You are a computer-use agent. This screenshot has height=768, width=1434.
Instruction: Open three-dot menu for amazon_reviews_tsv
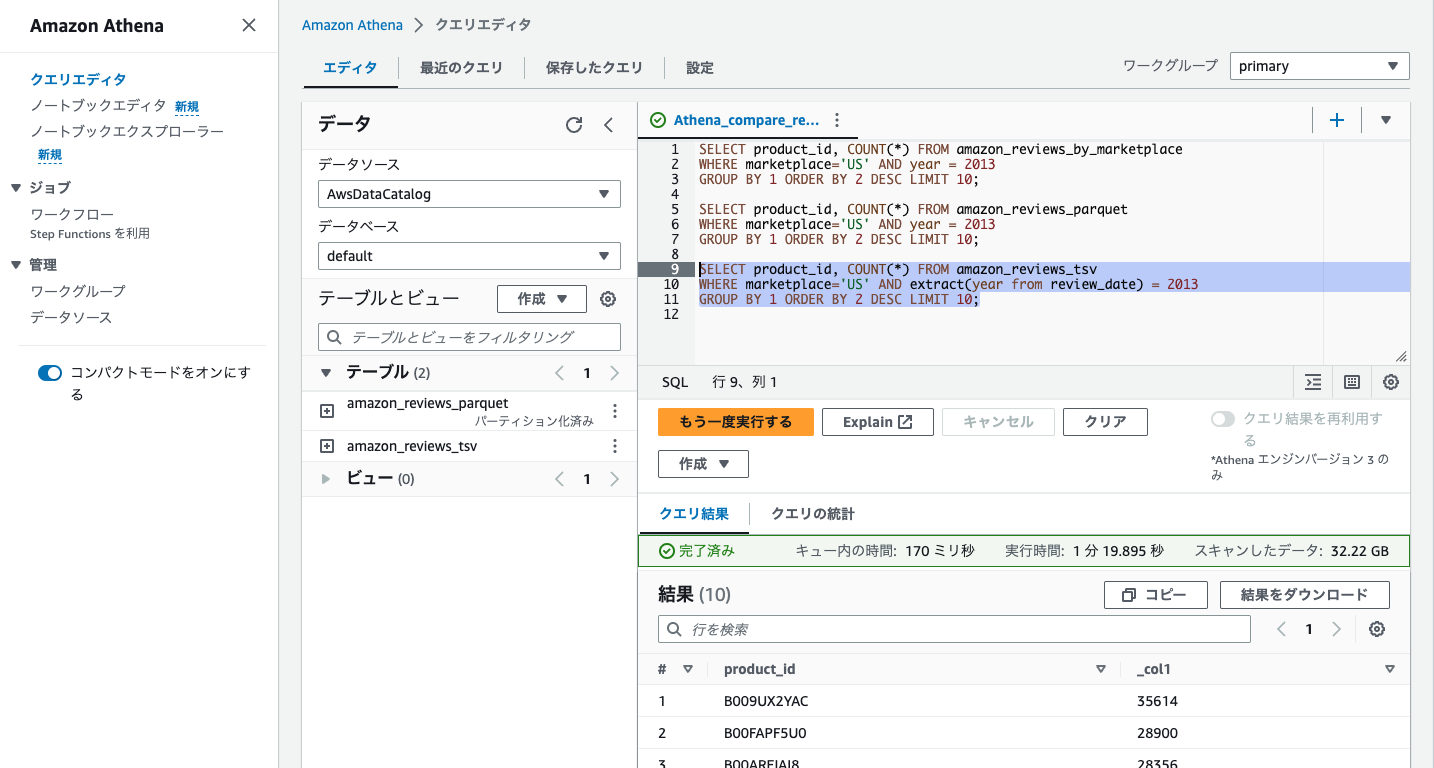click(x=617, y=445)
